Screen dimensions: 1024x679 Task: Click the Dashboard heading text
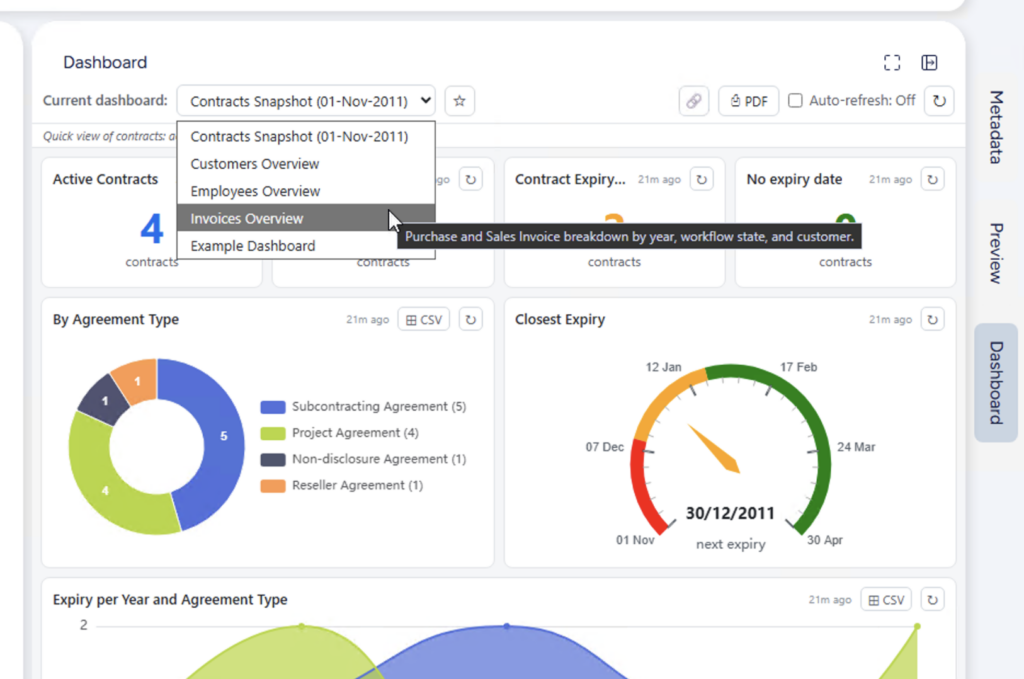[105, 63]
